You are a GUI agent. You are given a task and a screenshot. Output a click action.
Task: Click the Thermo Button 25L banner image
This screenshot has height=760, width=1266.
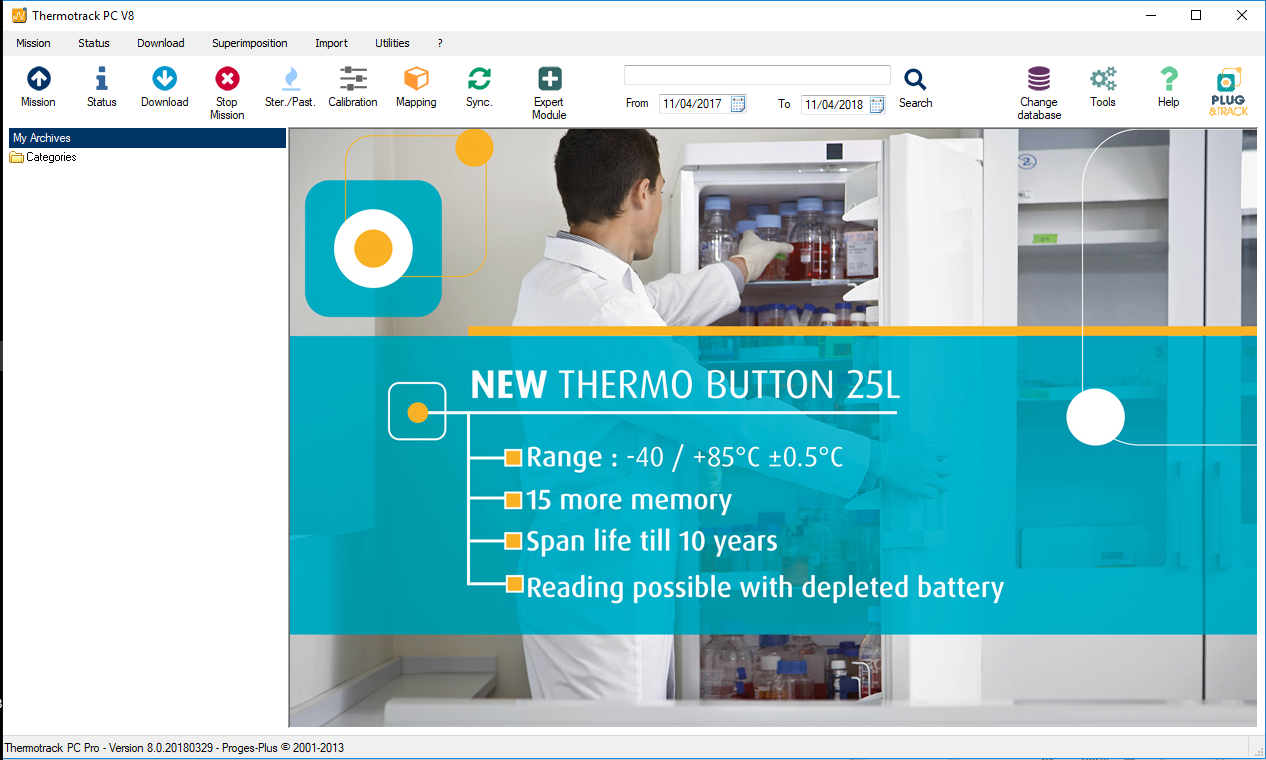pyautogui.click(x=772, y=427)
